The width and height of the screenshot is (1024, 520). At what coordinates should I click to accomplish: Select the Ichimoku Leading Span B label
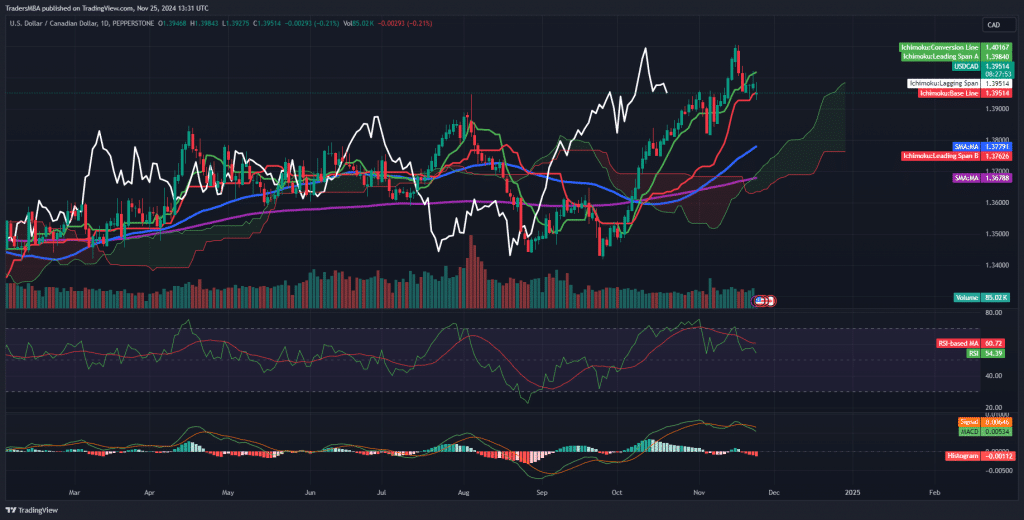click(x=940, y=156)
